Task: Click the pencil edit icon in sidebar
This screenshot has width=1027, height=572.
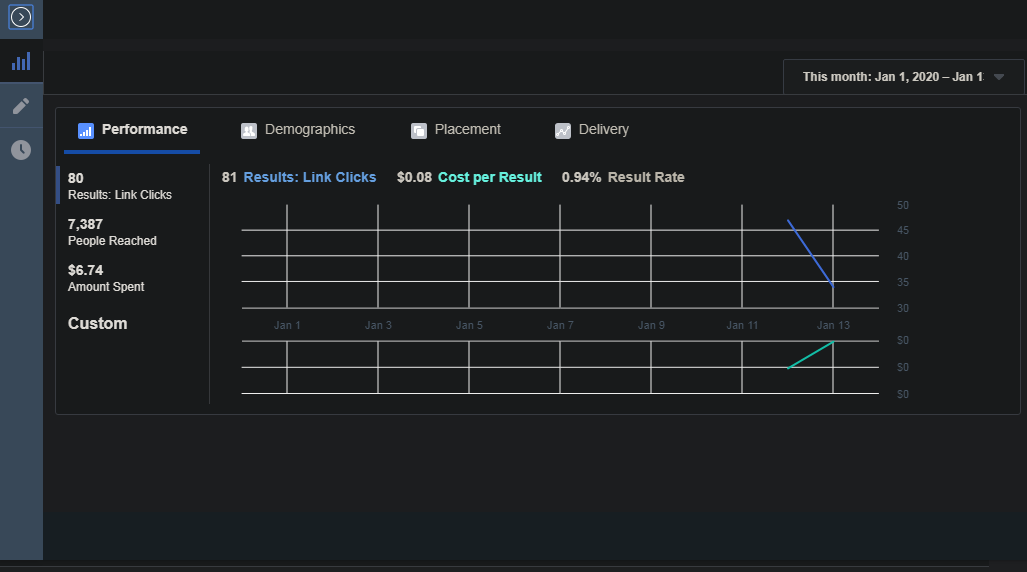Action: (x=21, y=106)
